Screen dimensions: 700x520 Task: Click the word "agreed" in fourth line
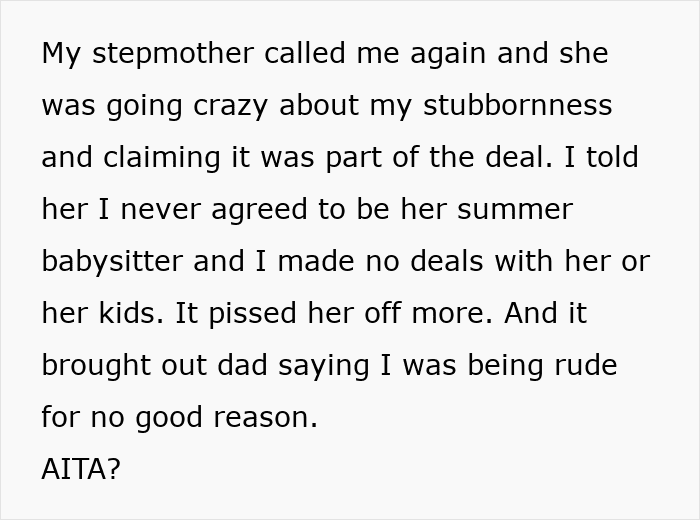point(259,210)
